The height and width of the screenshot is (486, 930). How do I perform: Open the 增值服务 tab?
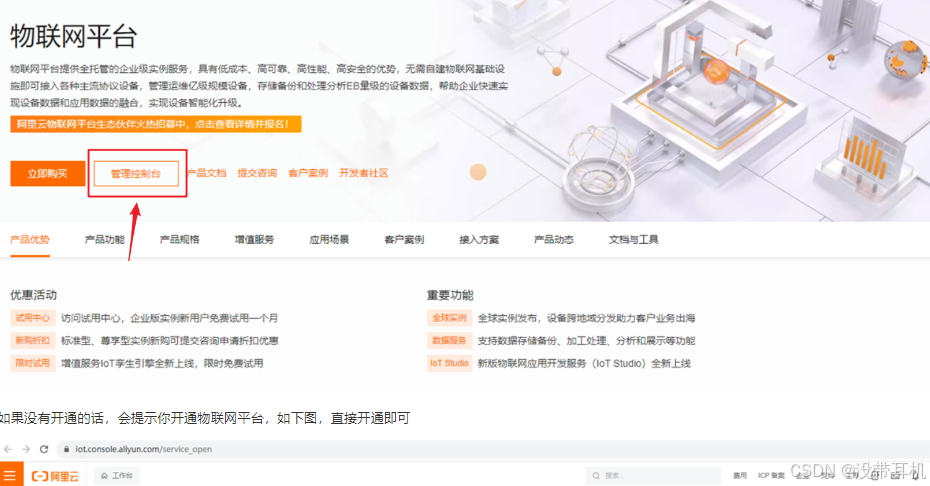click(254, 240)
